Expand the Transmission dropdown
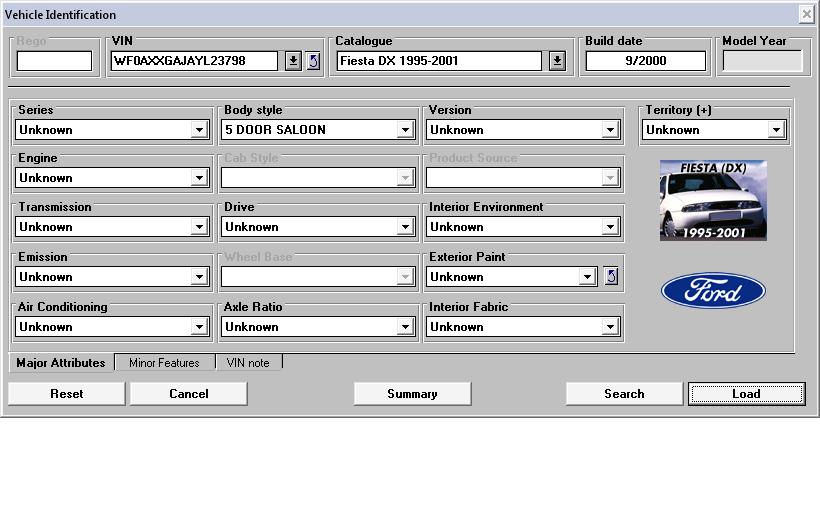This screenshot has width=820, height=512. pyautogui.click(x=199, y=227)
